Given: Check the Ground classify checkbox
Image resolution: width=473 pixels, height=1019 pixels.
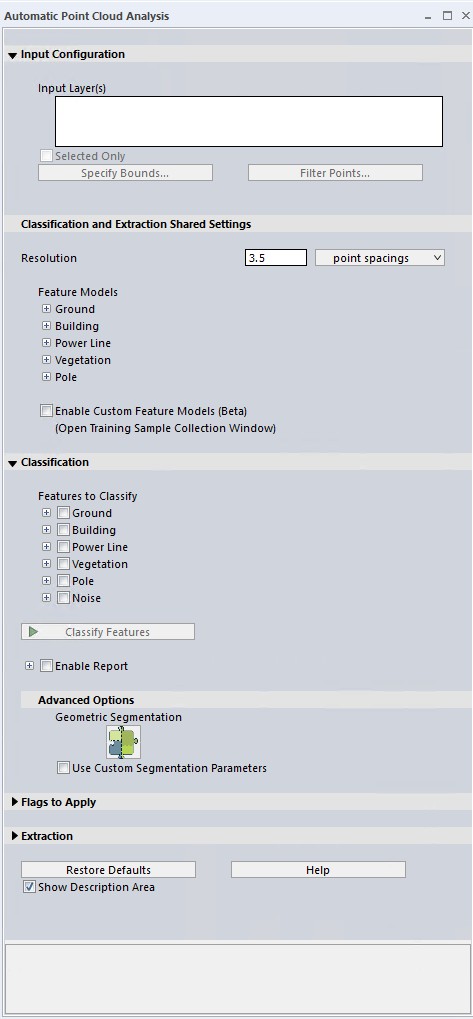Looking at the screenshot, I should pyautogui.click(x=64, y=513).
